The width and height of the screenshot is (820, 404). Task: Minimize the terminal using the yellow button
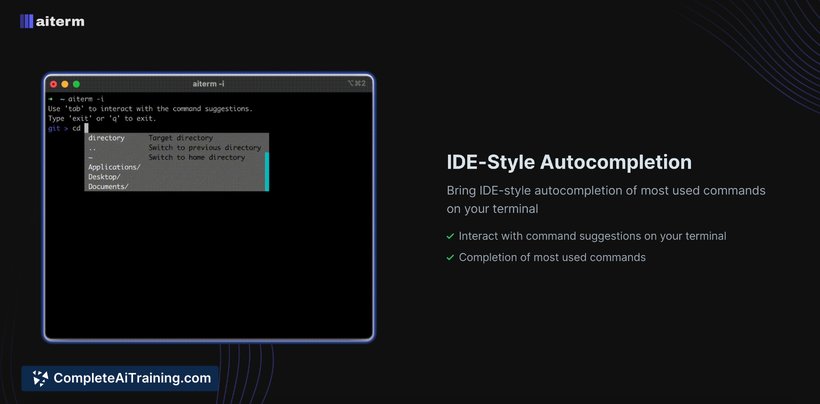tap(65, 84)
